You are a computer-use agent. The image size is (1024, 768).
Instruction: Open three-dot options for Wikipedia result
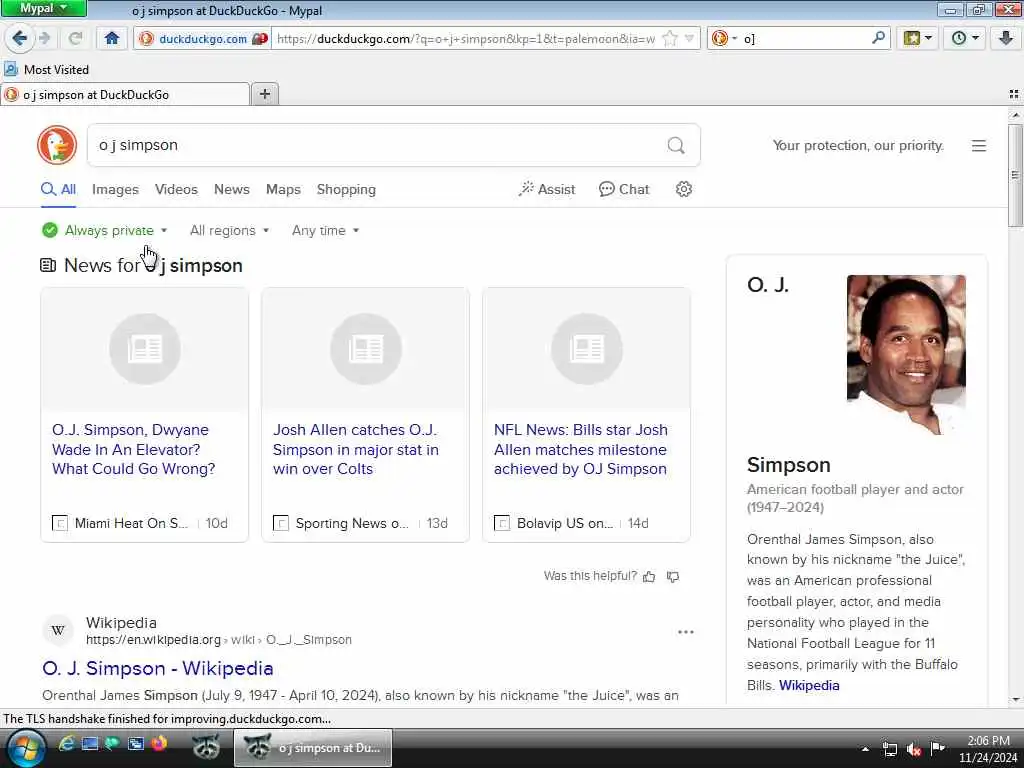[x=686, y=632]
